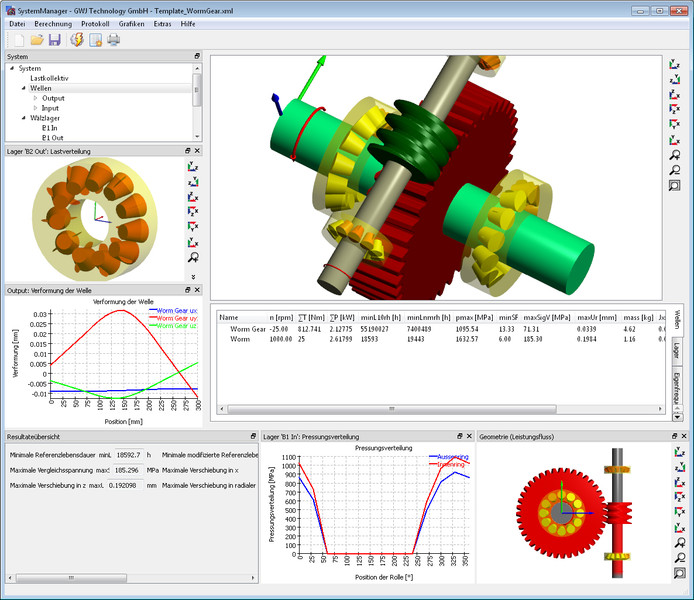Screen dimensions: 694x600
Task: Expand the Output node in the System tree
Action: 35,98
